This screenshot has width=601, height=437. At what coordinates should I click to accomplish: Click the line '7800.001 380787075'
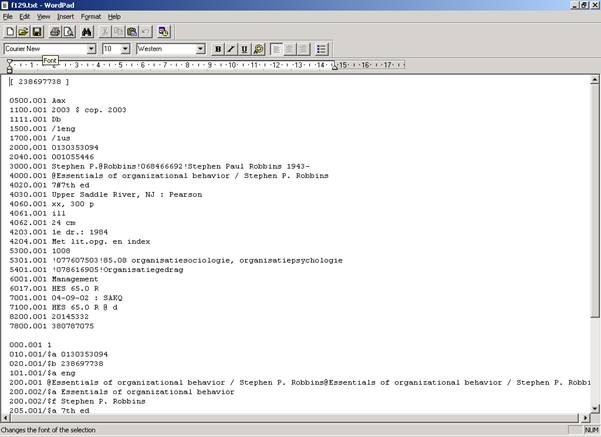(x=52, y=326)
